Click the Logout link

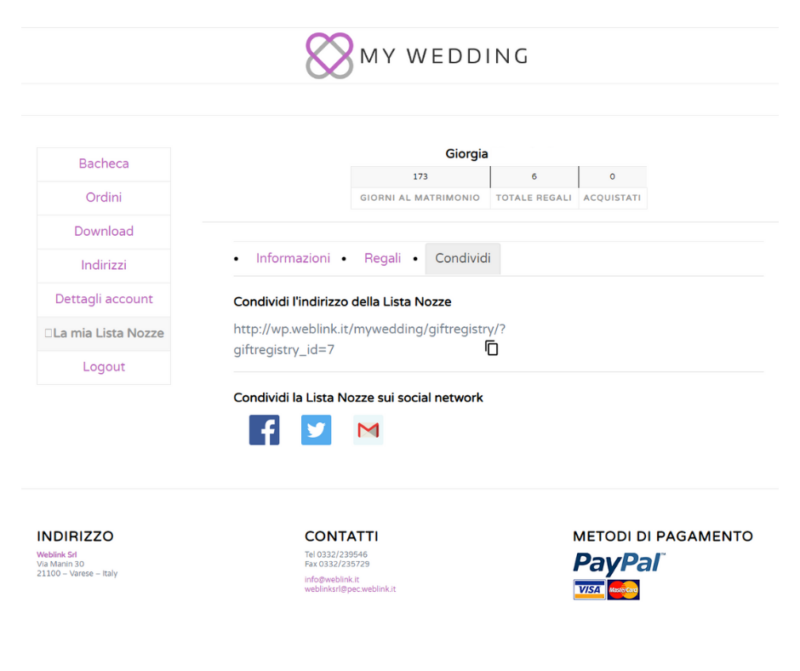click(x=104, y=367)
